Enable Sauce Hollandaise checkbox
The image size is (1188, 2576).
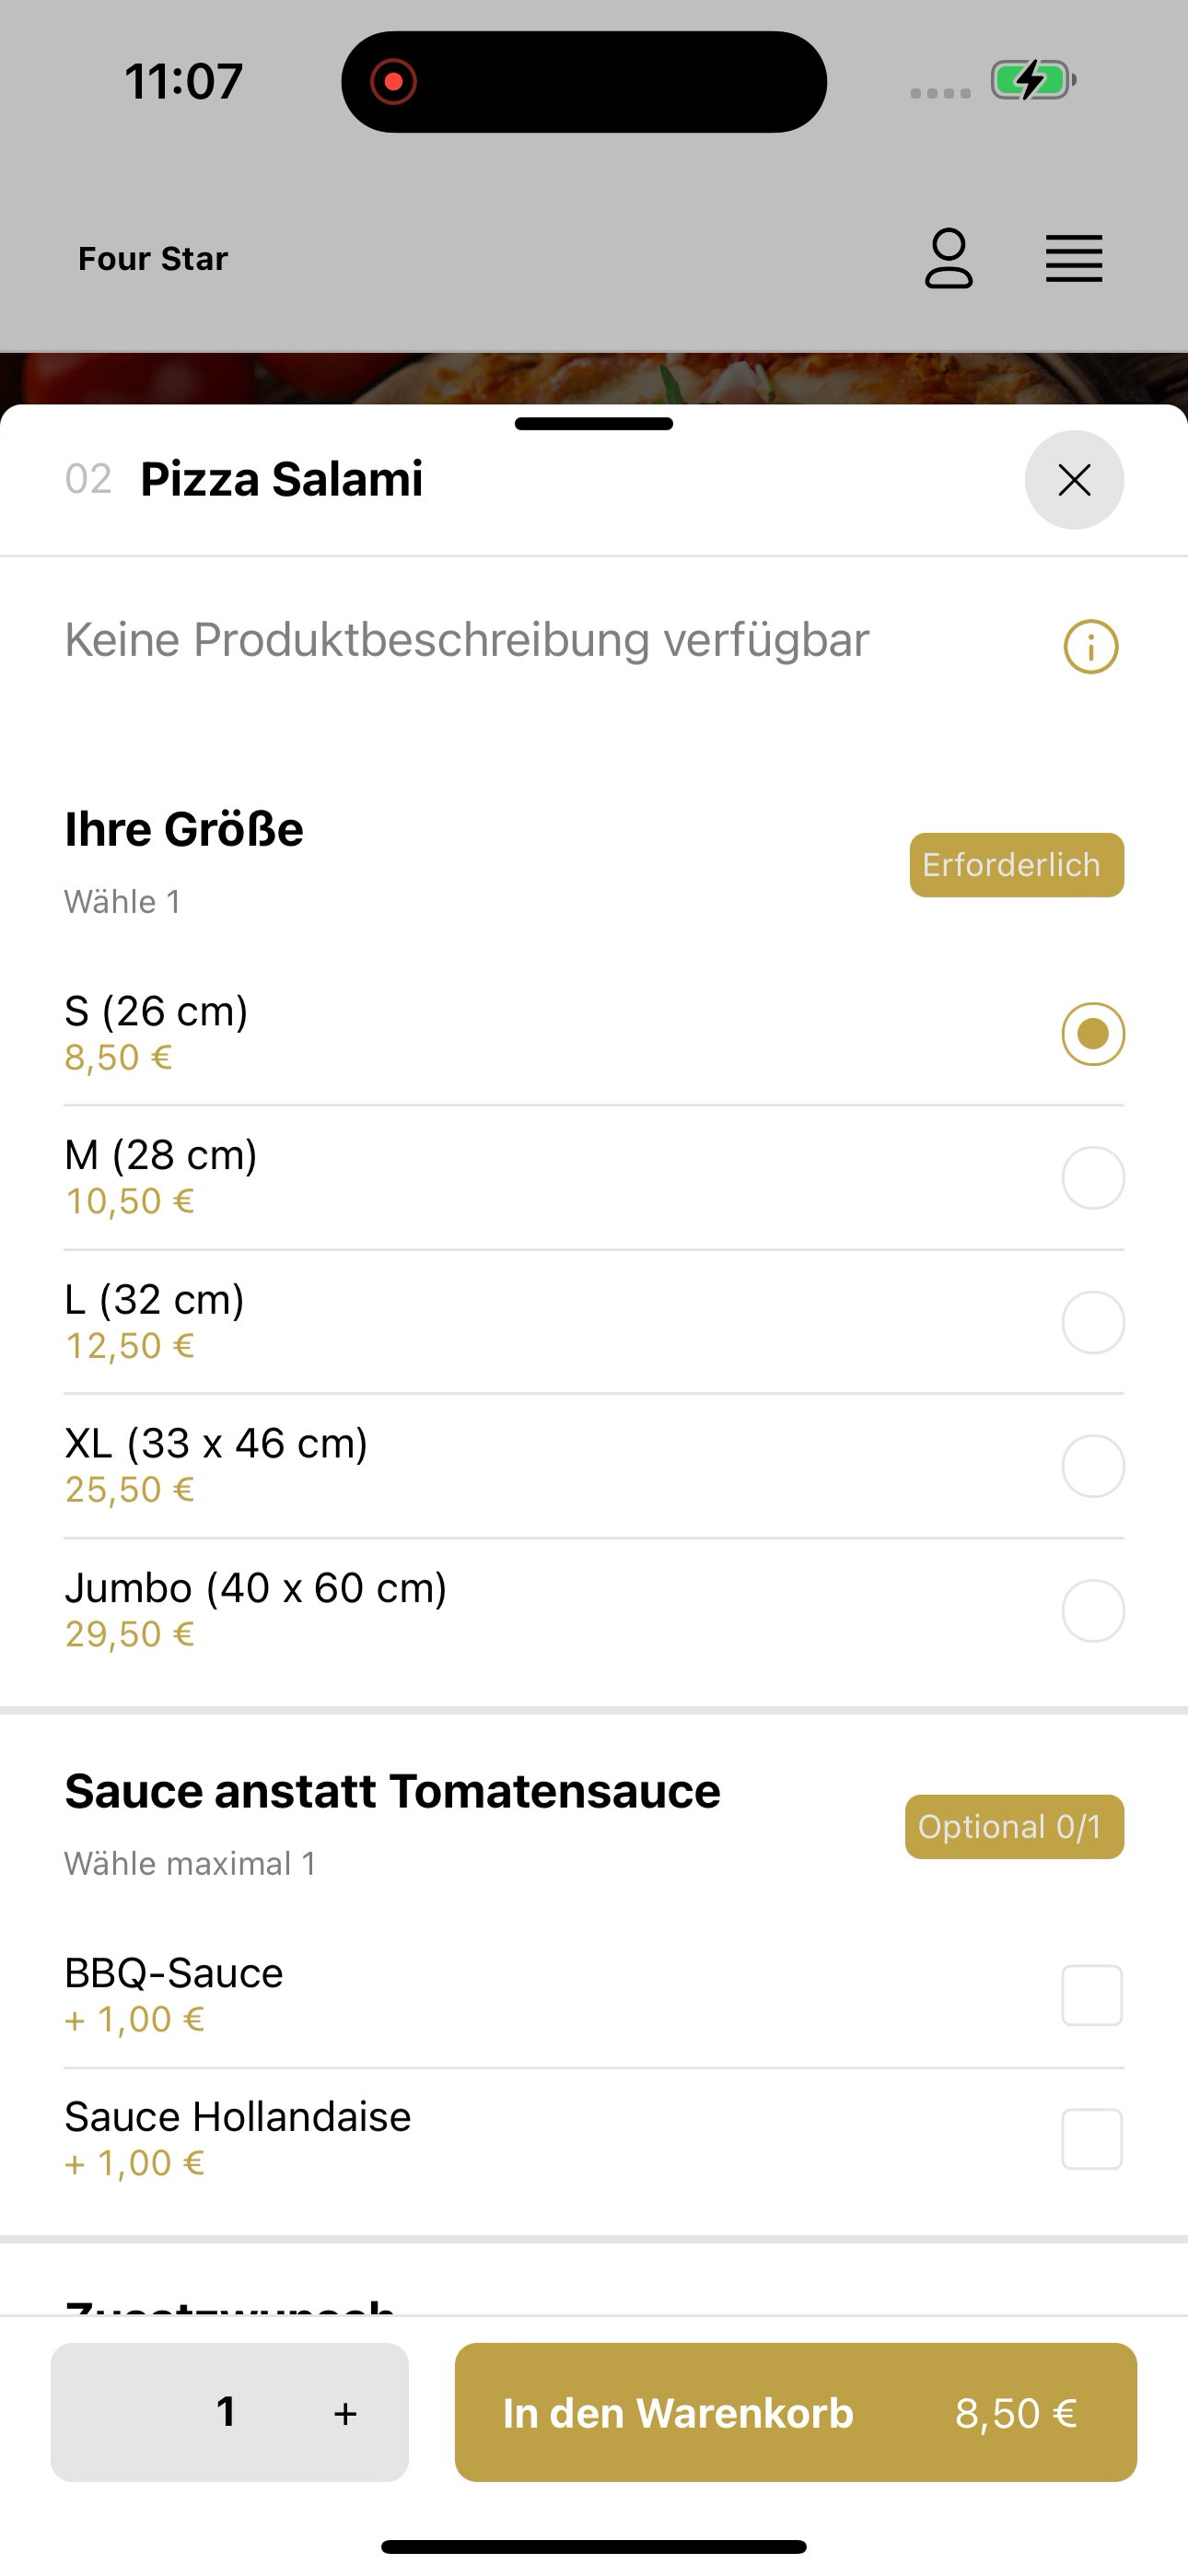(594, 2139)
